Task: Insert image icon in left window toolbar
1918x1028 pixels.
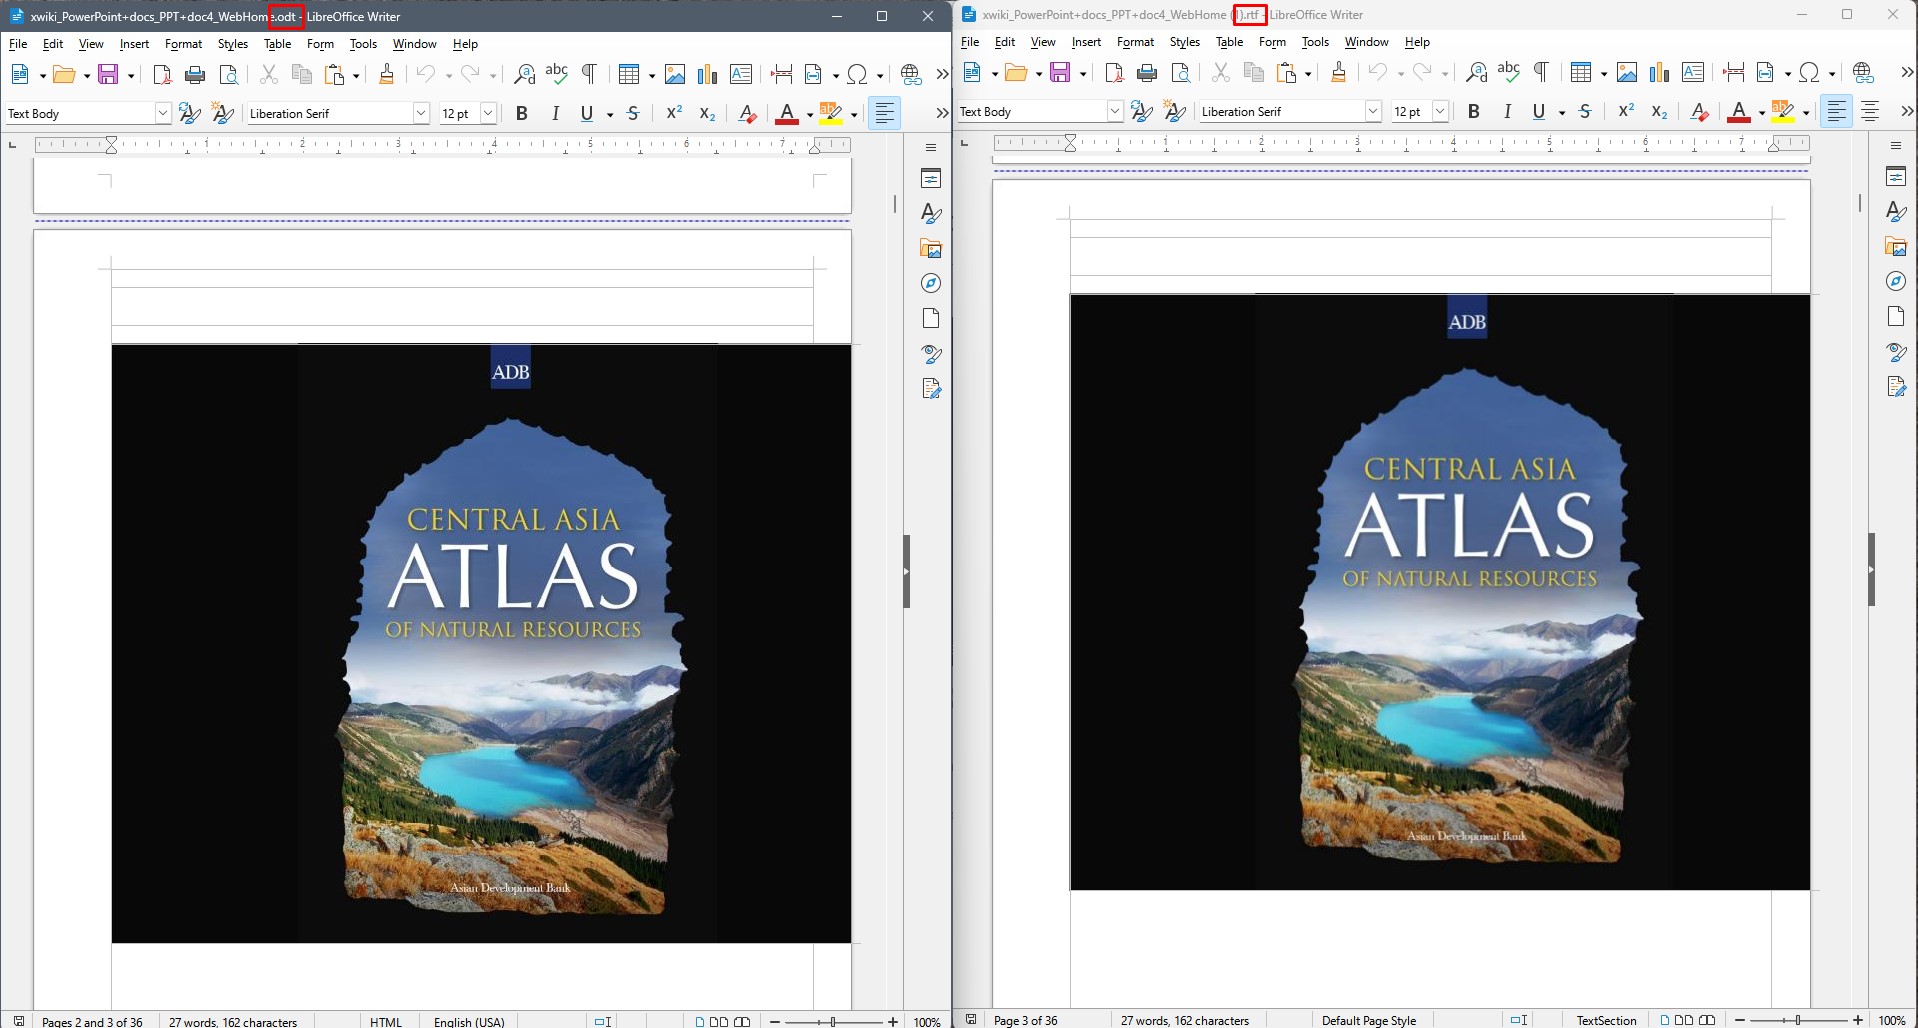Action: tap(675, 74)
